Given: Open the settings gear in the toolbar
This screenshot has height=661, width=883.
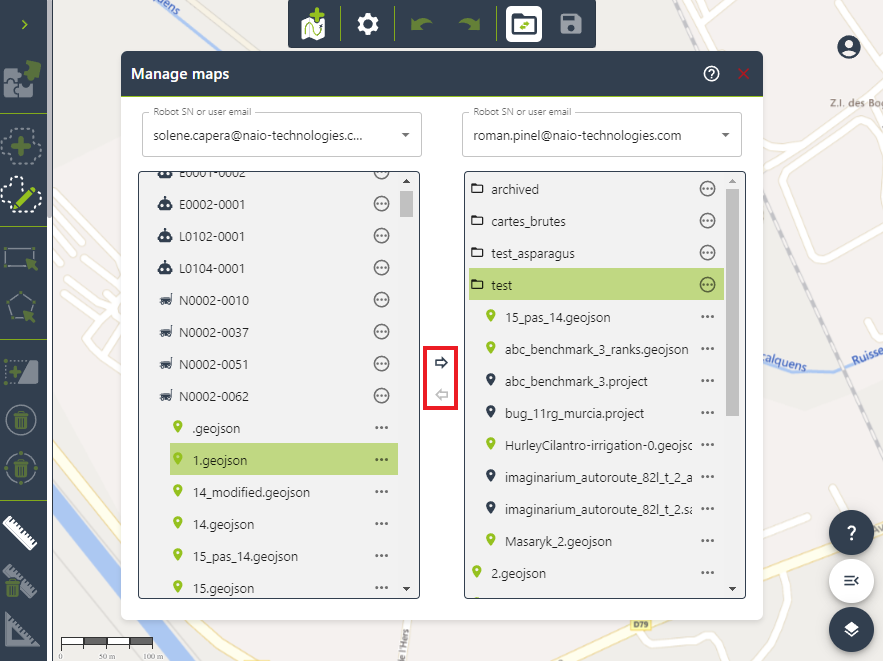Looking at the screenshot, I should (x=368, y=24).
